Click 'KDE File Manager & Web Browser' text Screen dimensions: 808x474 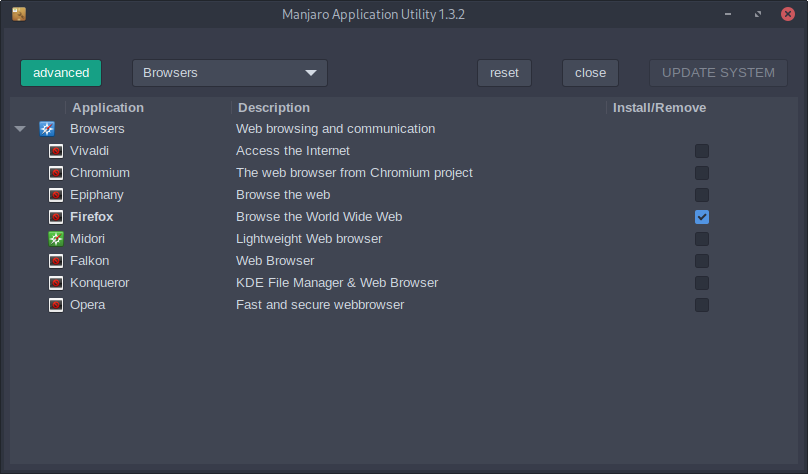pos(337,283)
